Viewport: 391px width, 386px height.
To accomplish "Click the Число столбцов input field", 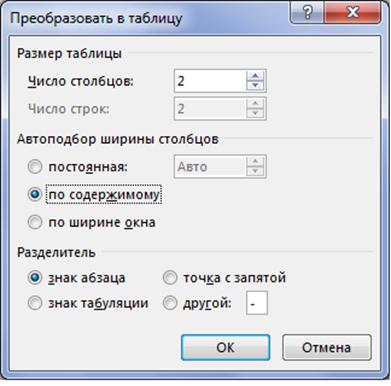I will pos(210,81).
